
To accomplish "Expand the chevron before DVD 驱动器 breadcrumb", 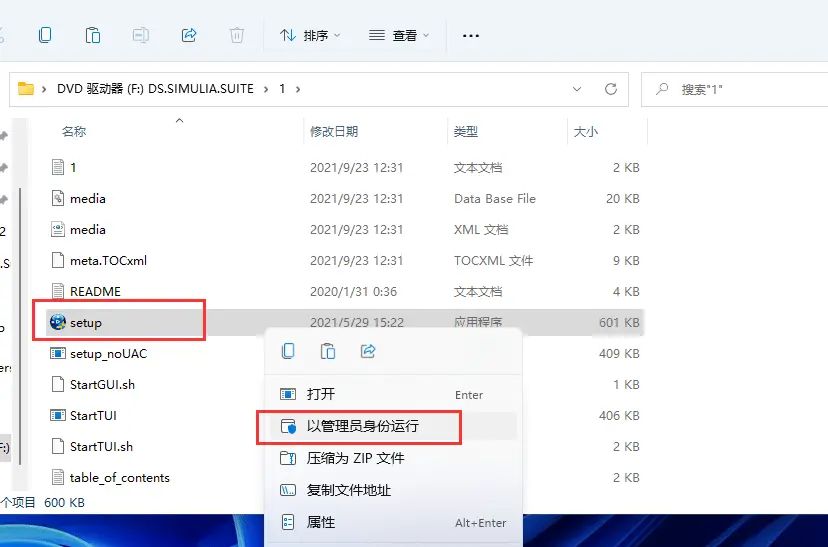I will click(x=44, y=89).
